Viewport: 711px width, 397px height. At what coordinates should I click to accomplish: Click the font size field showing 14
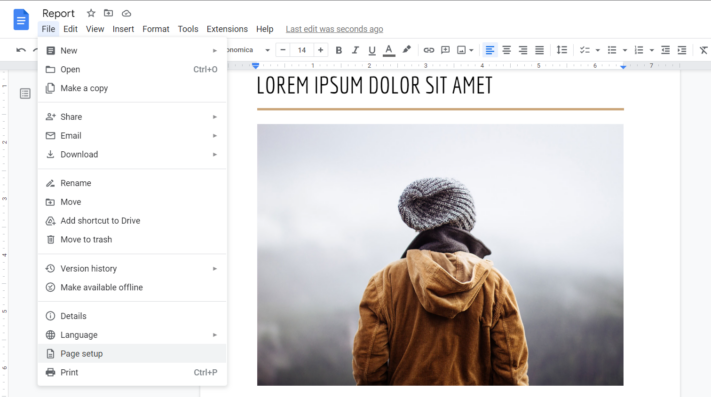[302, 50]
